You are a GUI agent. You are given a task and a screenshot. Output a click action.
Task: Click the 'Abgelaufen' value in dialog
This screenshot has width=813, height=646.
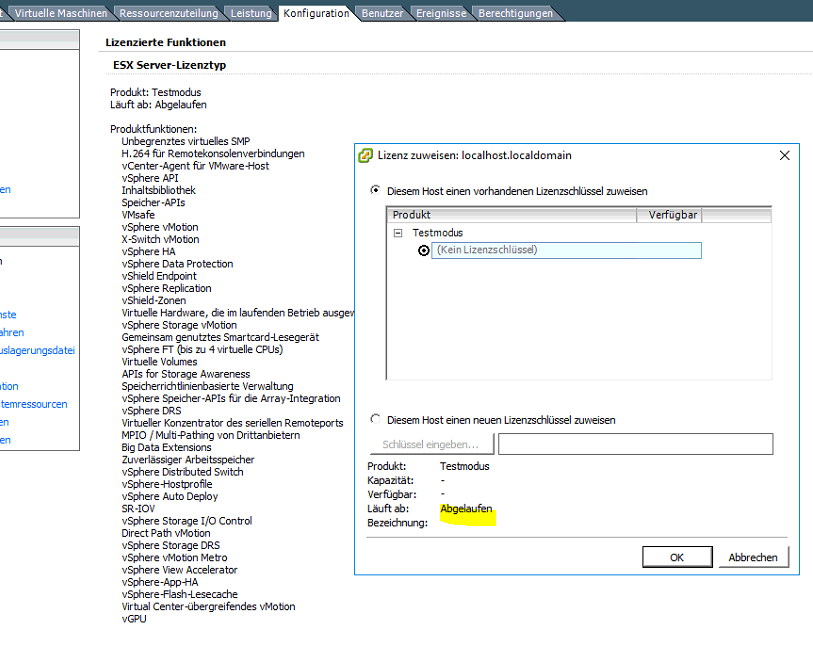[x=466, y=509]
